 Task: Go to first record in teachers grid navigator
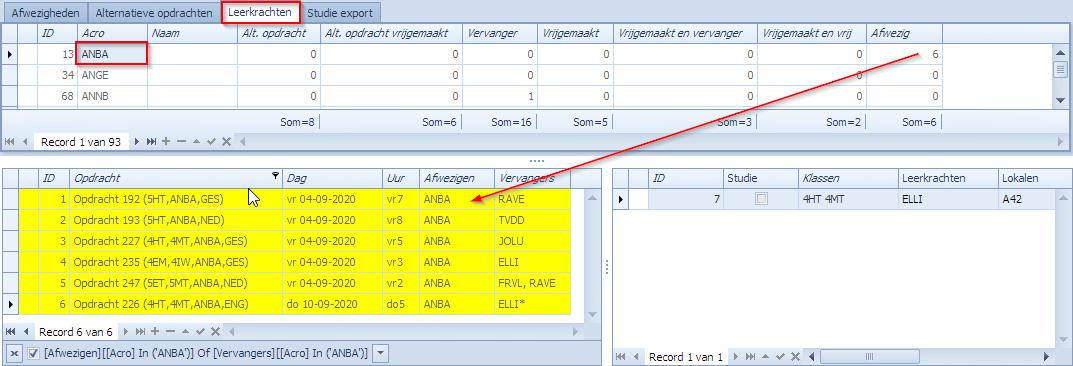point(10,142)
